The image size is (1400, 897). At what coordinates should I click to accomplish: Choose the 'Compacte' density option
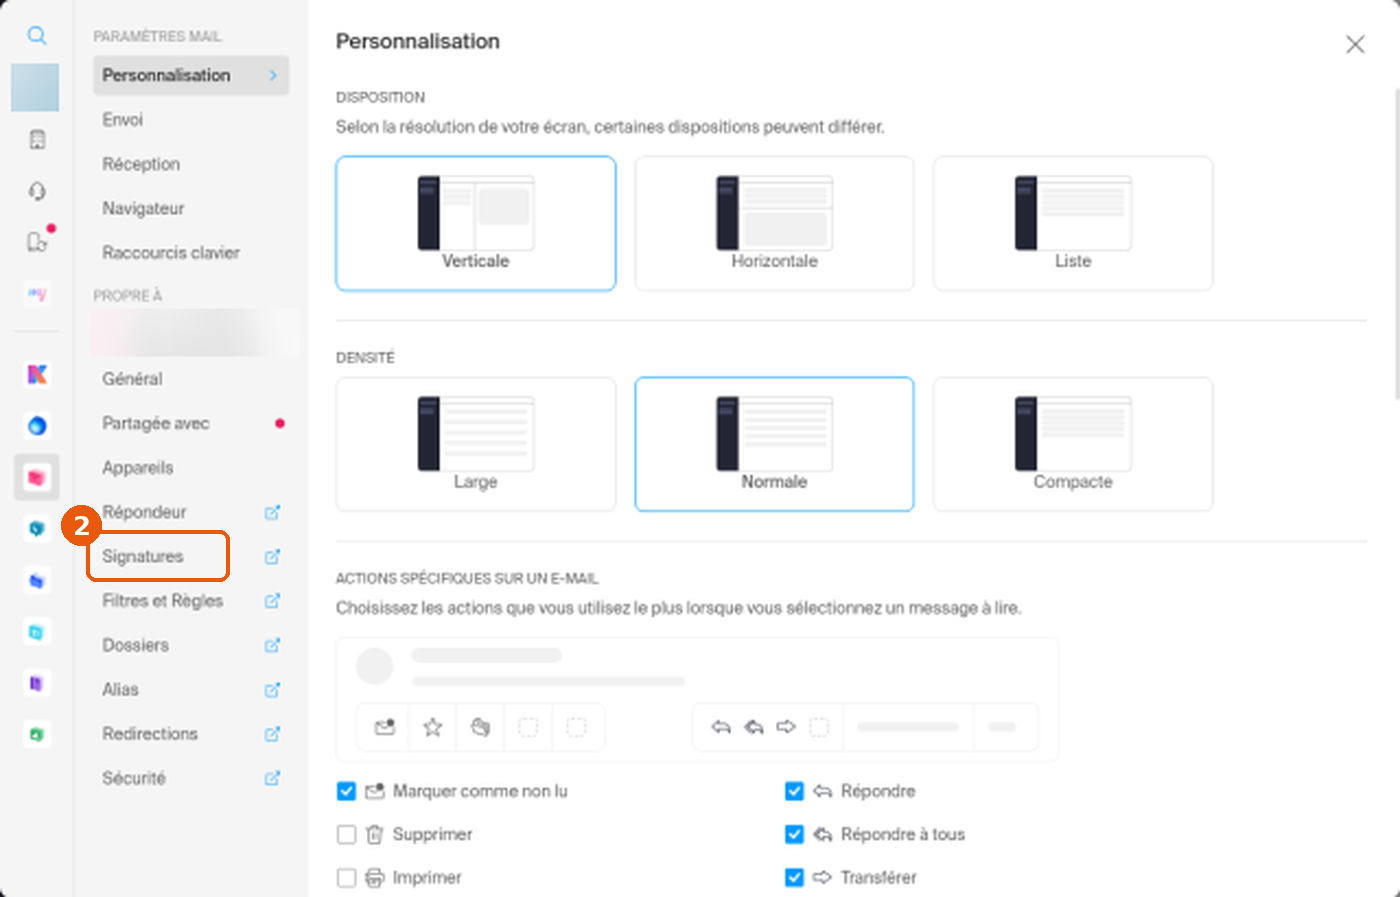click(1073, 444)
